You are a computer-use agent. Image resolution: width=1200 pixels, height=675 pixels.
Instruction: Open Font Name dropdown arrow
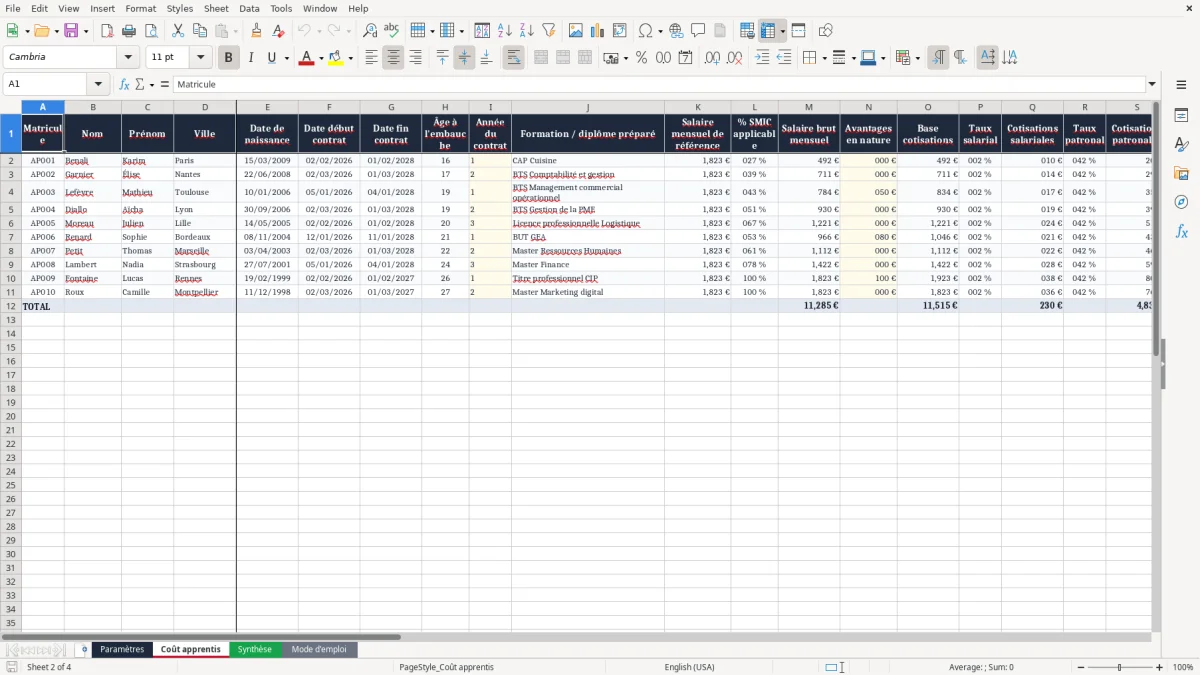click(128, 58)
